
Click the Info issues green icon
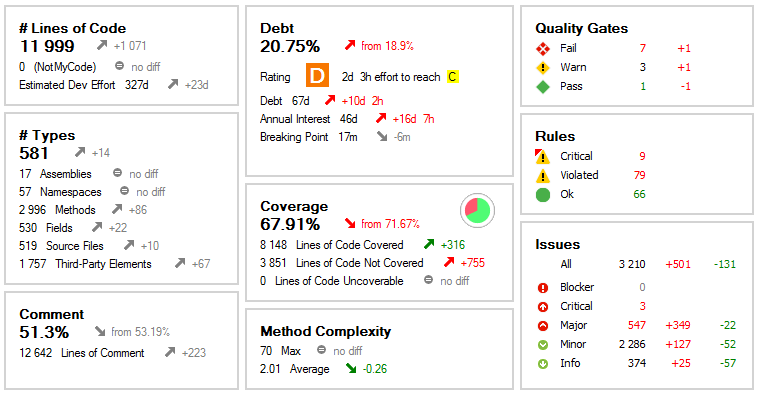coord(543,364)
